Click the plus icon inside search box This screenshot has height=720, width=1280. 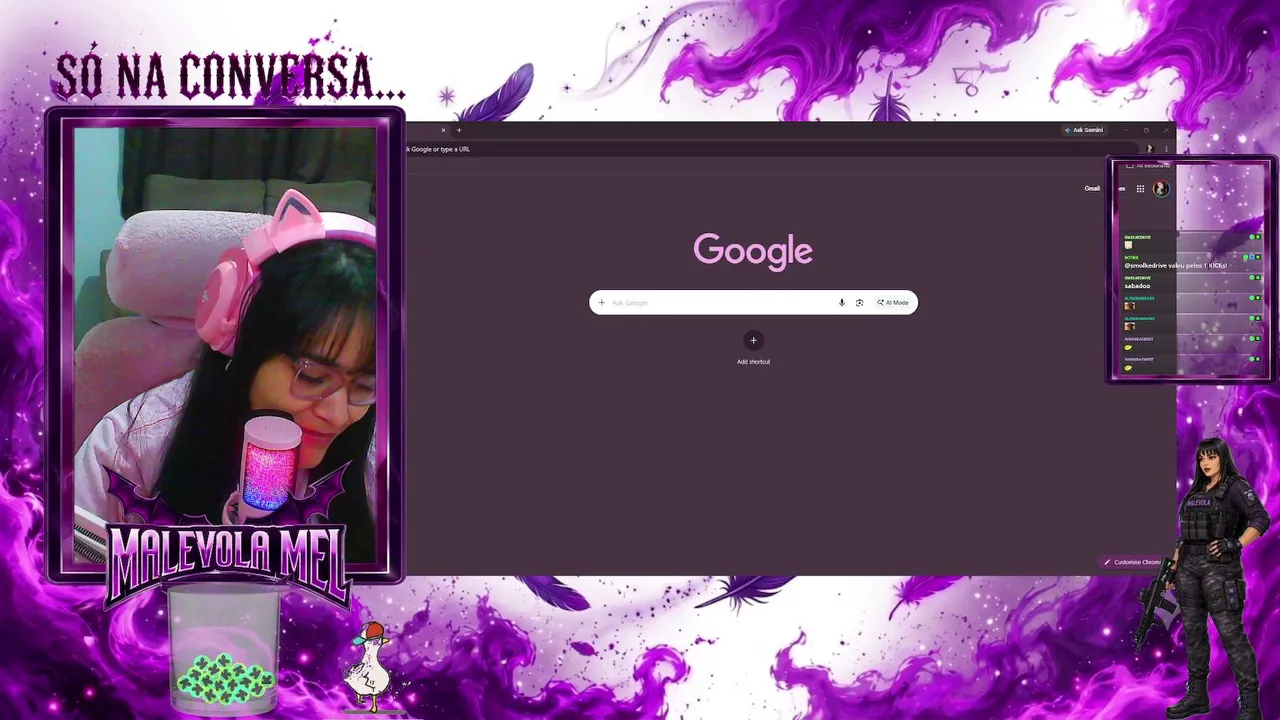(x=601, y=302)
